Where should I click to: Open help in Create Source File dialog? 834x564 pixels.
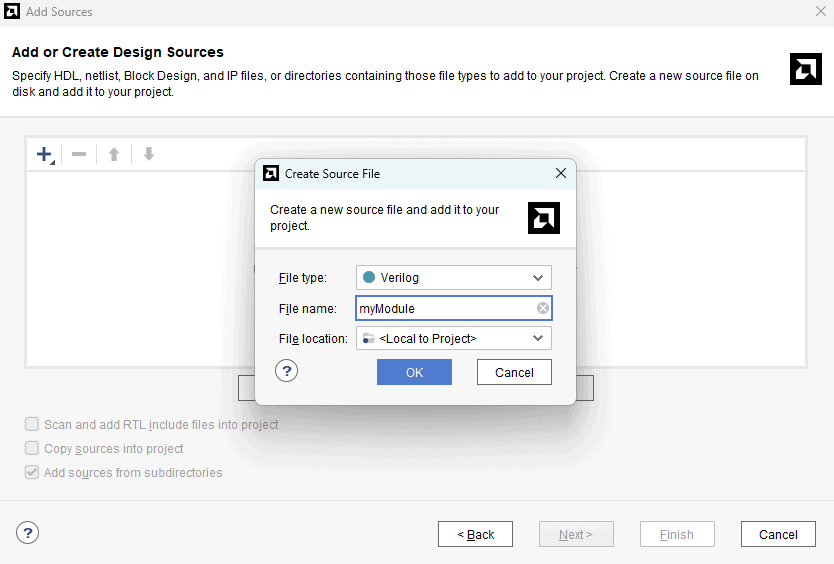tap(287, 371)
